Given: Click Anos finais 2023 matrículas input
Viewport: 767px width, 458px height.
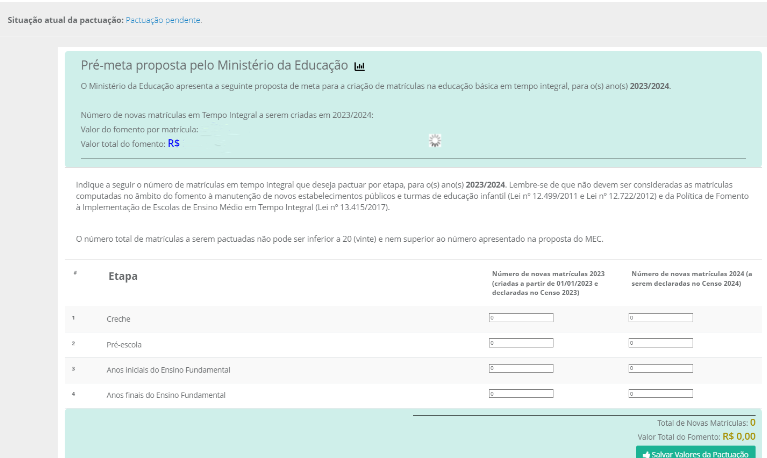Looking at the screenshot, I should pos(521,394).
